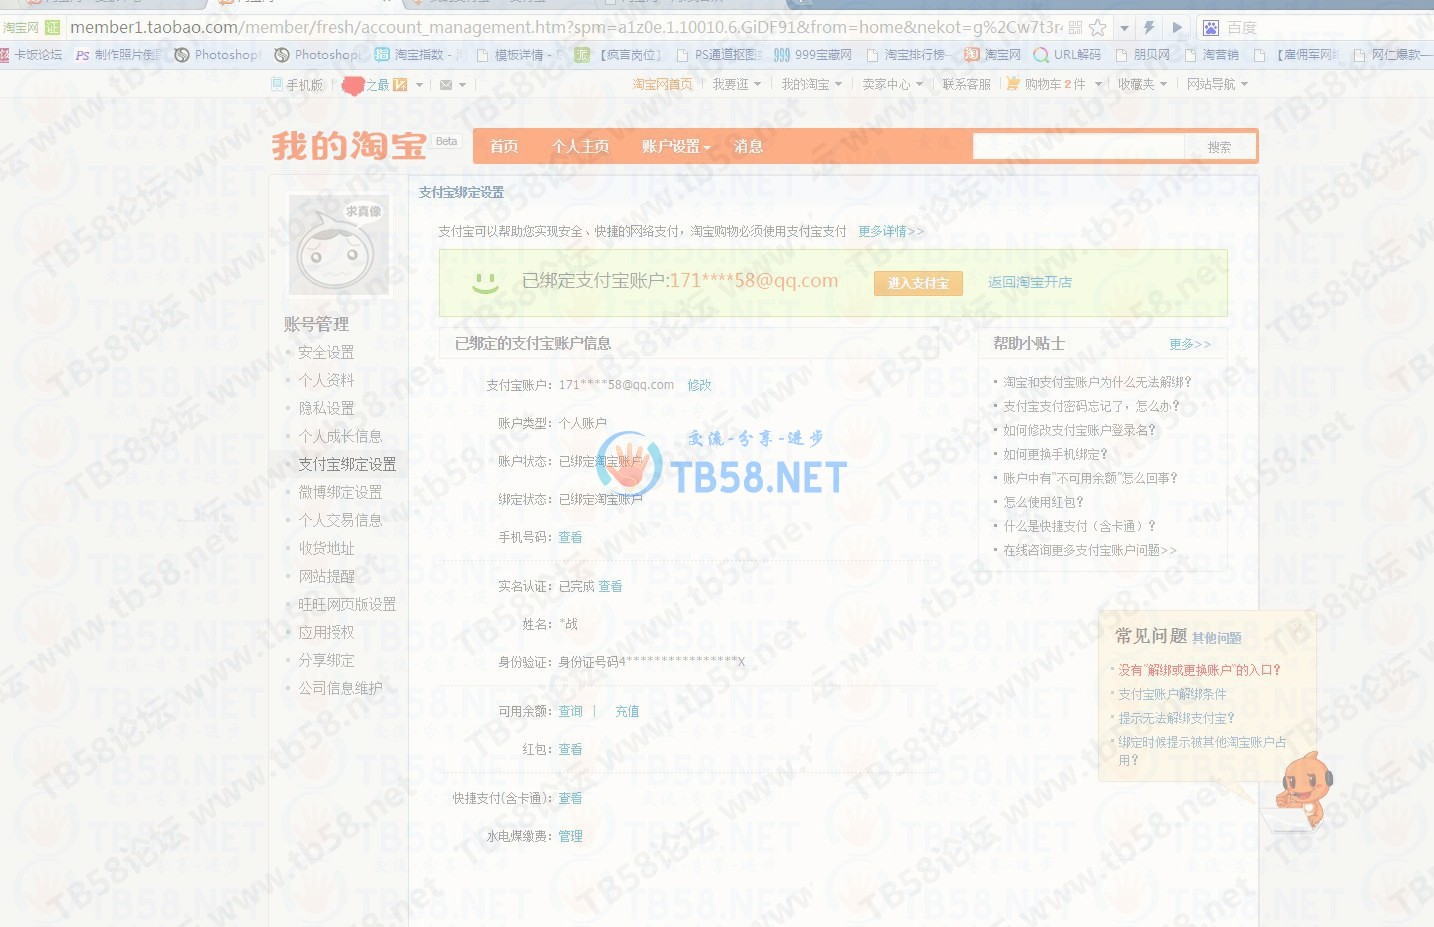Image resolution: width=1434 pixels, height=927 pixels.
Task: Open FAQ item 支付宝账户解绑条件
Action: tap(1172, 694)
